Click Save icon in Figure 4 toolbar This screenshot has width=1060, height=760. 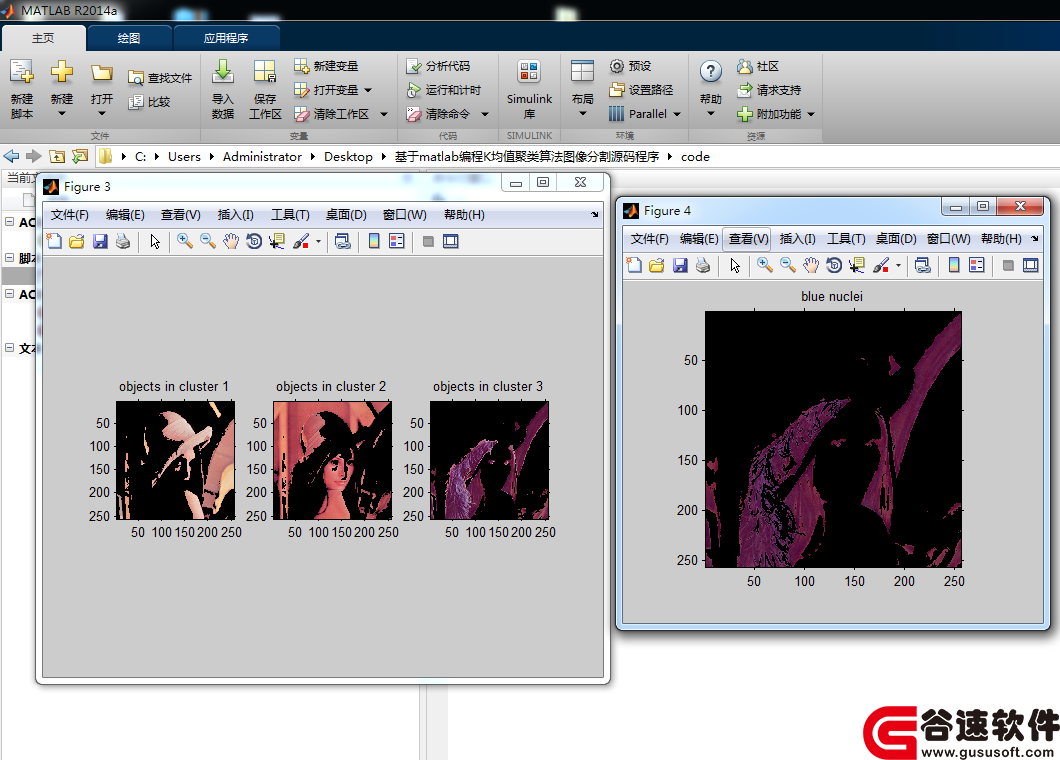[x=680, y=266]
